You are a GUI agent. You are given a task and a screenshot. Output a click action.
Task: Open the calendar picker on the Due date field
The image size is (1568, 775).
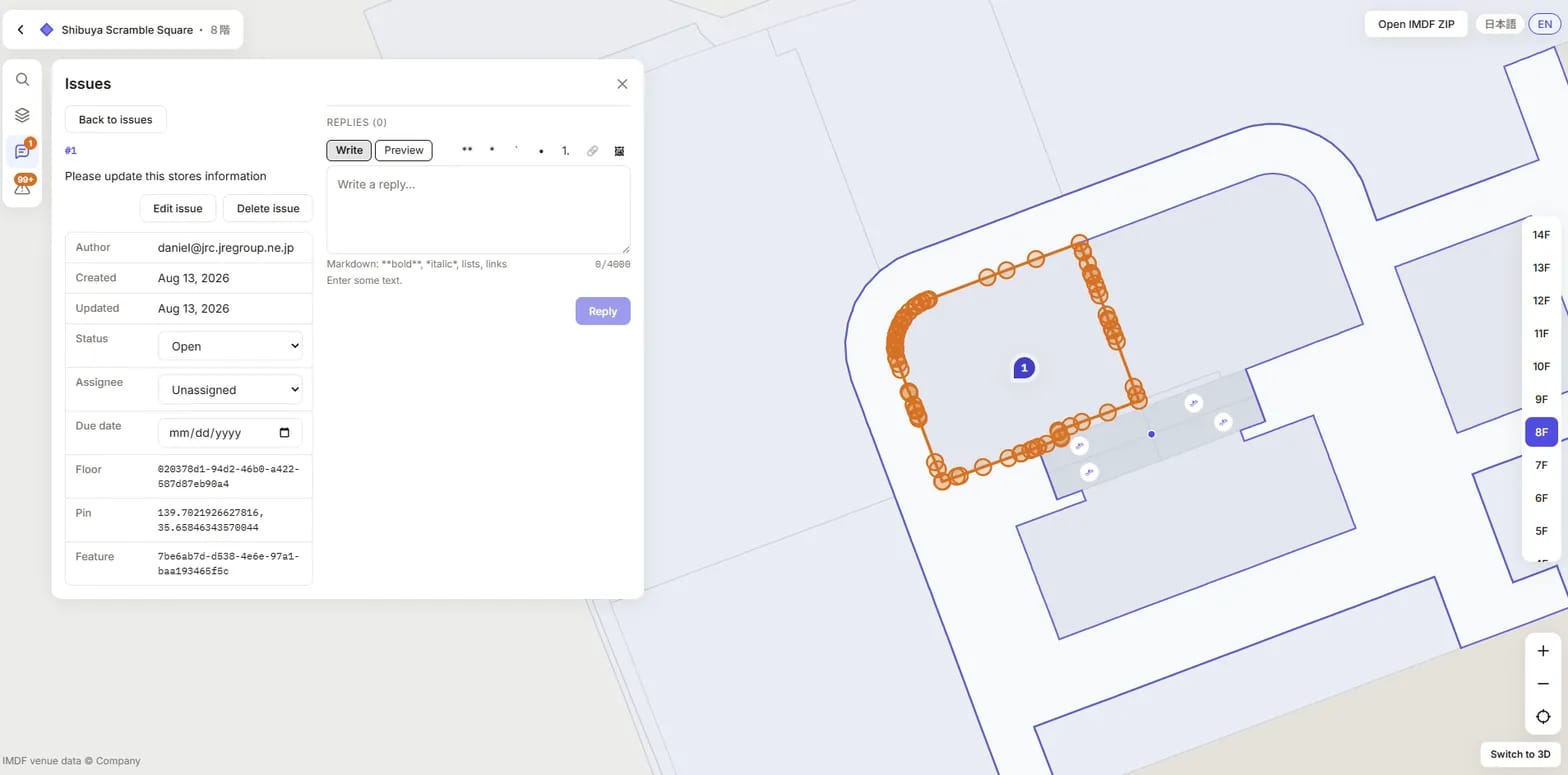tap(284, 433)
